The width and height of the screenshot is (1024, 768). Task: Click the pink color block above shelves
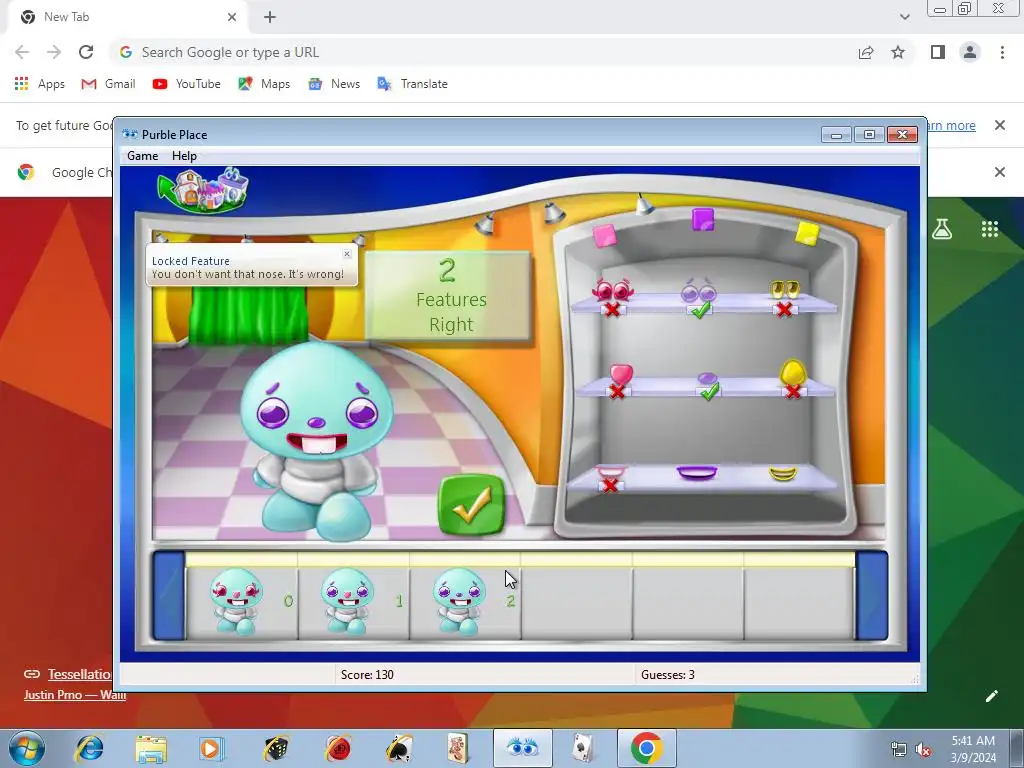[604, 235]
